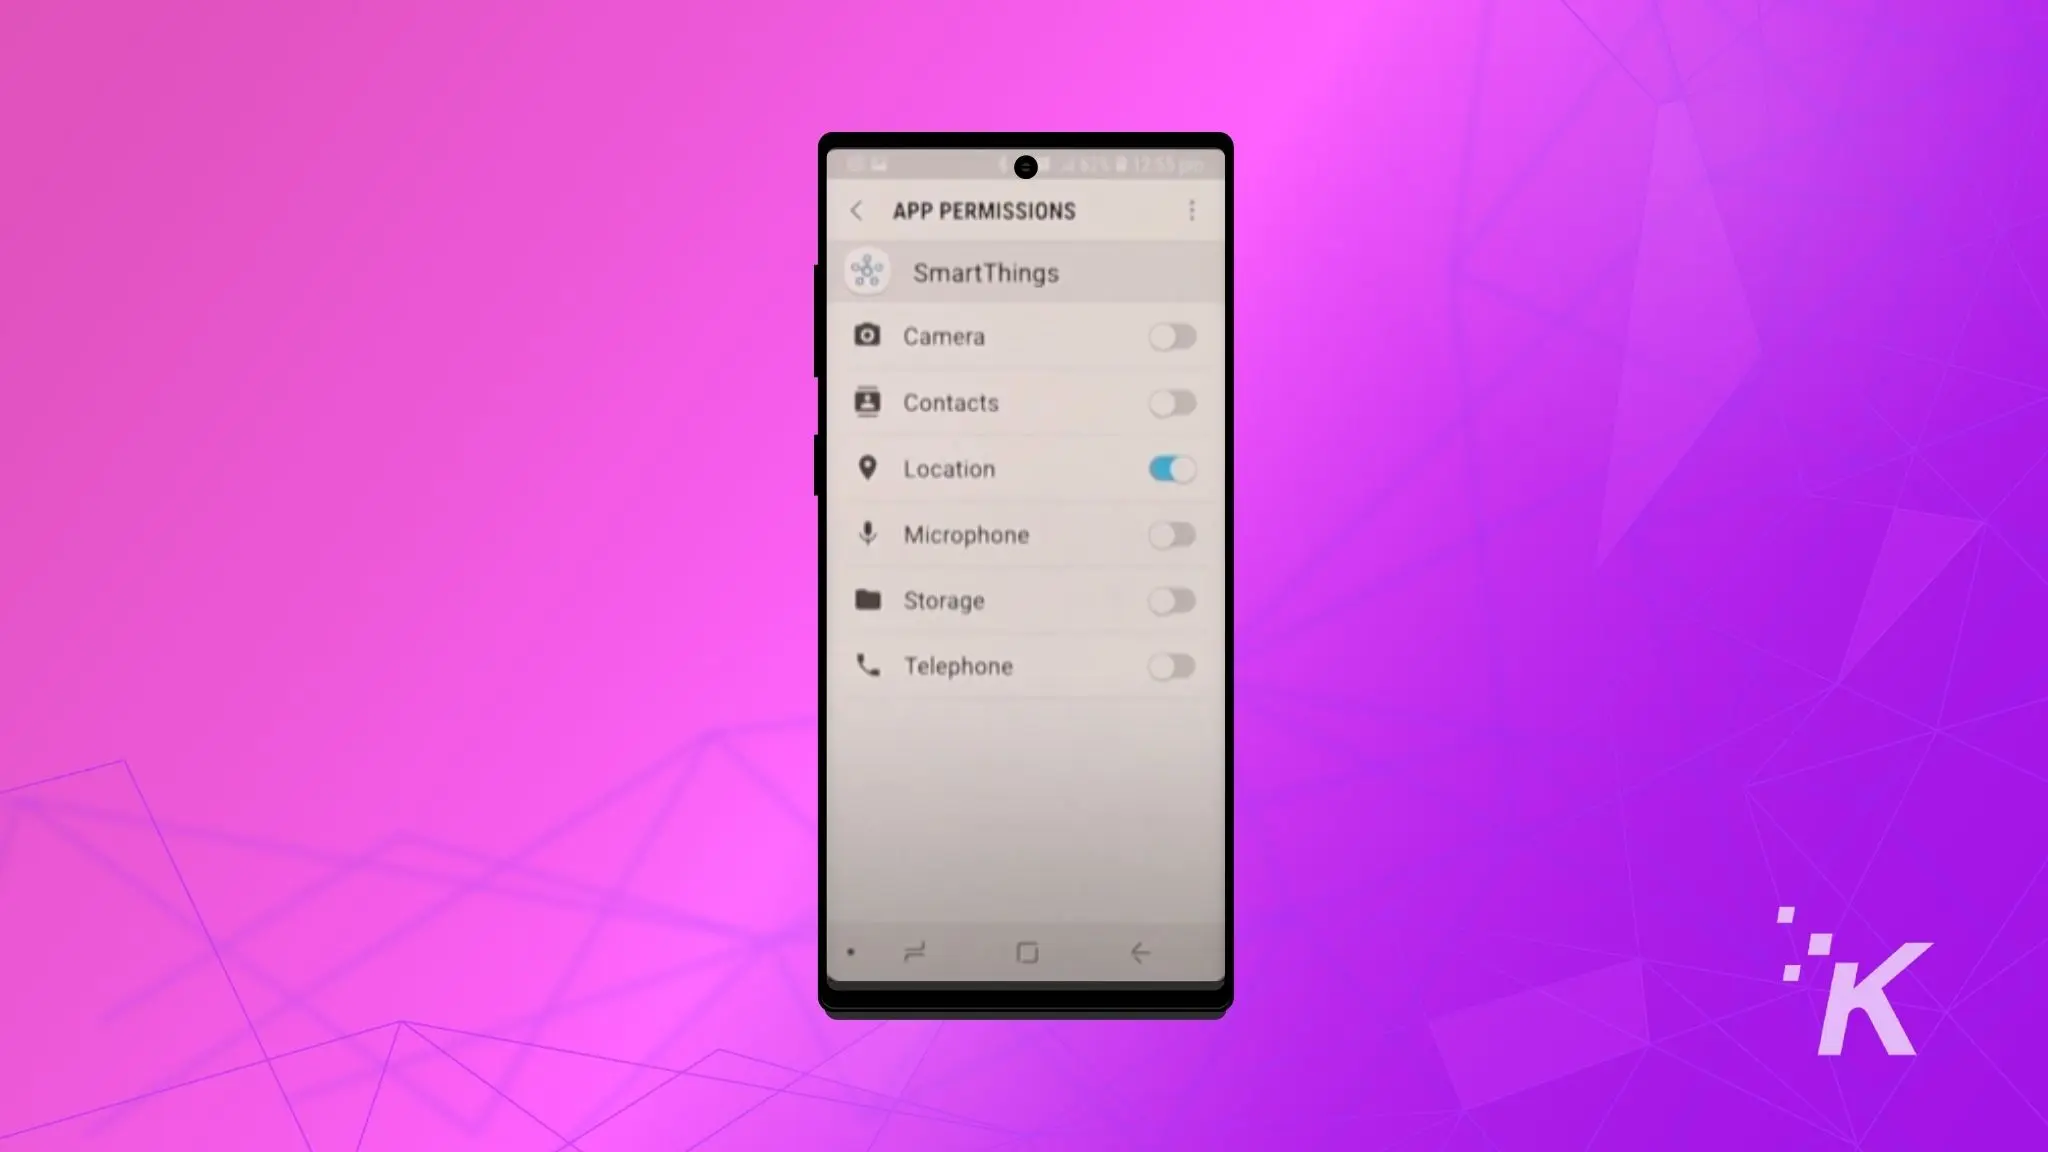Image resolution: width=2048 pixels, height=1152 pixels.
Task: Enable the Microphone permission toggle
Action: (1172, 533)
